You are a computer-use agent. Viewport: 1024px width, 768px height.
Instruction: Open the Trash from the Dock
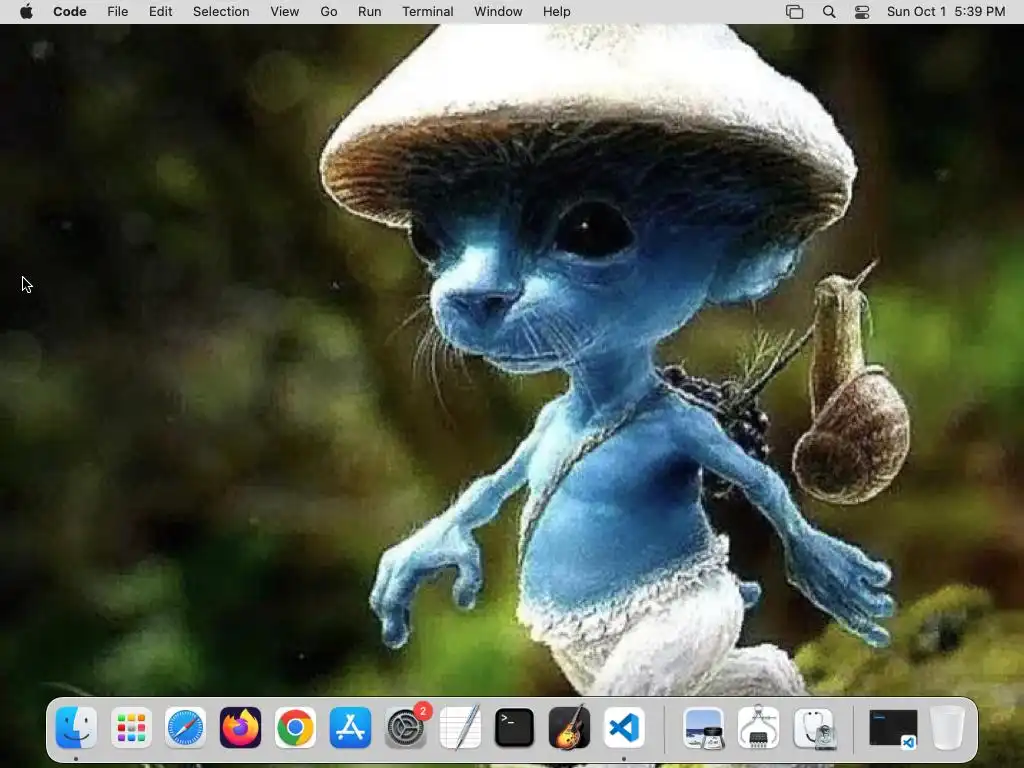[x=947, y=728]
